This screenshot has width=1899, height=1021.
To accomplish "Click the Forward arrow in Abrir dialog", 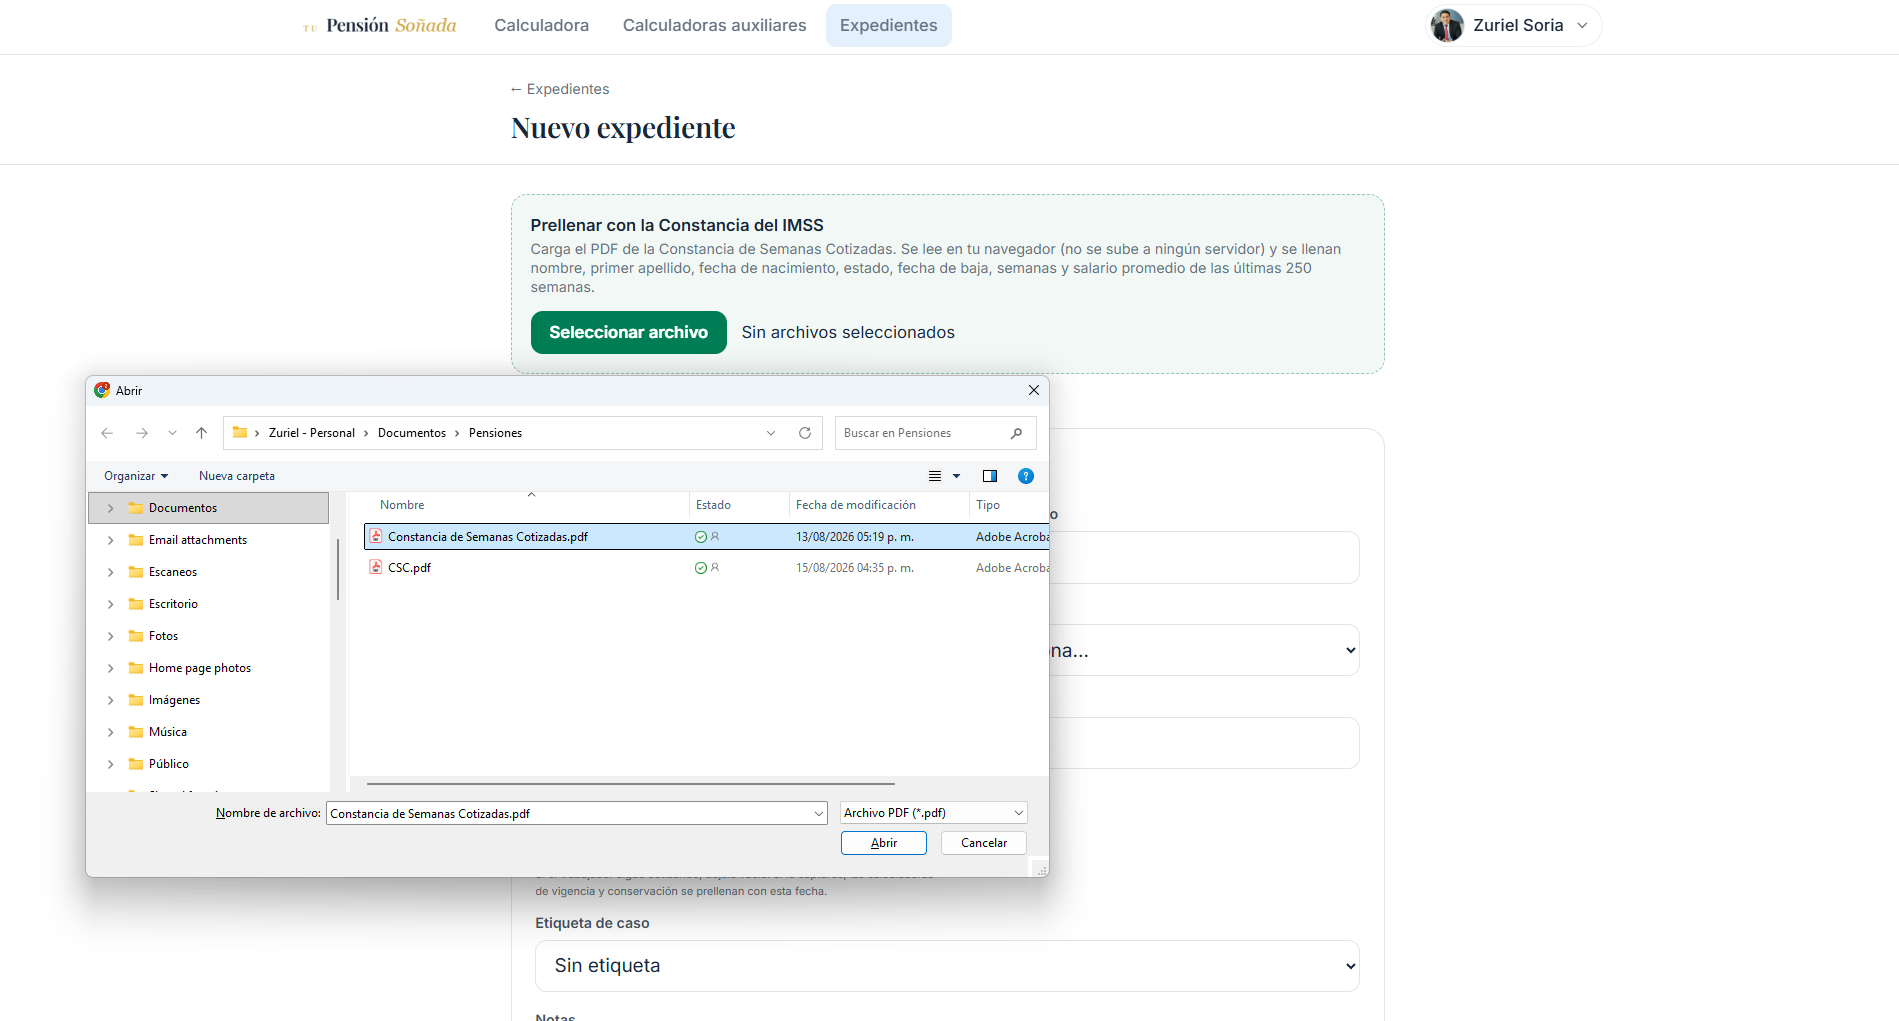I will coord(142,433).
